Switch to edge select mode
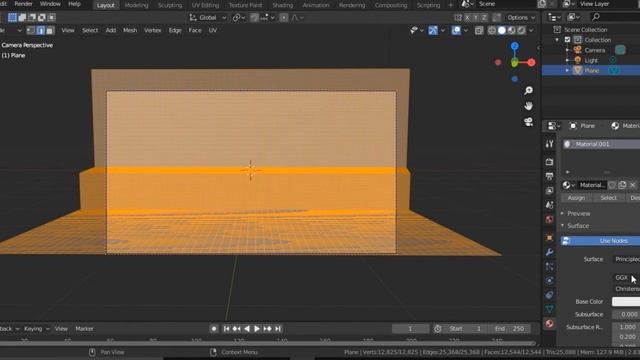The image size is (640, 360). pos(40,30)
